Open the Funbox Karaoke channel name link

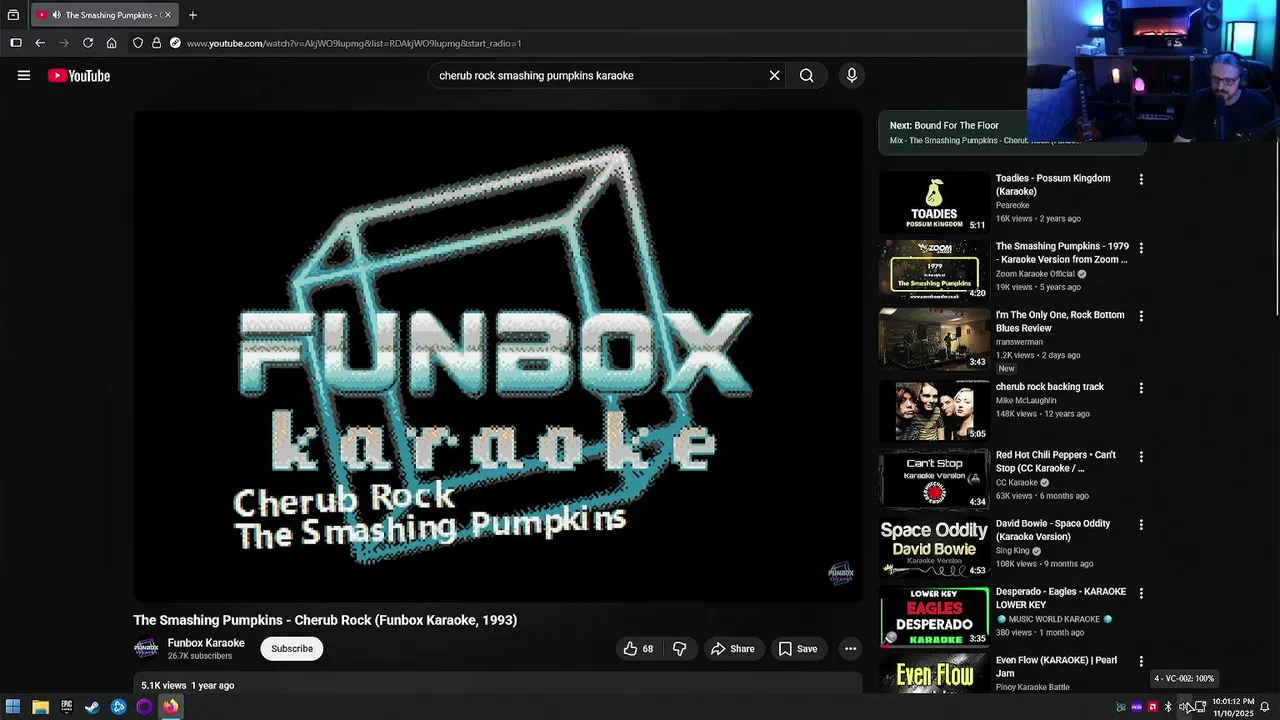point(206,643)
